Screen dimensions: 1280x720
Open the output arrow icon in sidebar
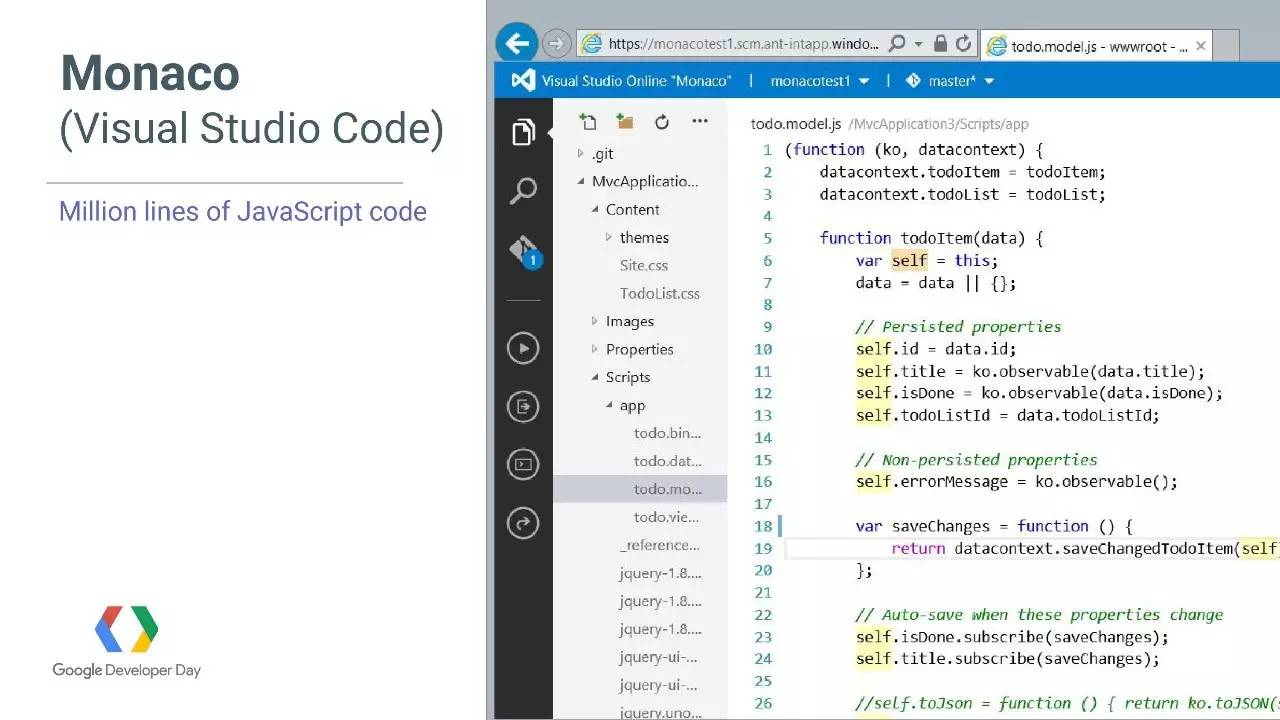coord(523,406)
